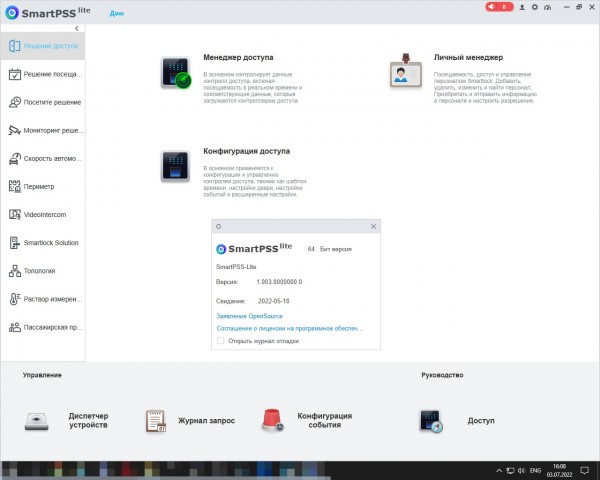This screenshot has height=480, width=600.
Task: Open the Решение посещаемости sidebar entry
Action: pyautogui.click(x=43, y=74)
